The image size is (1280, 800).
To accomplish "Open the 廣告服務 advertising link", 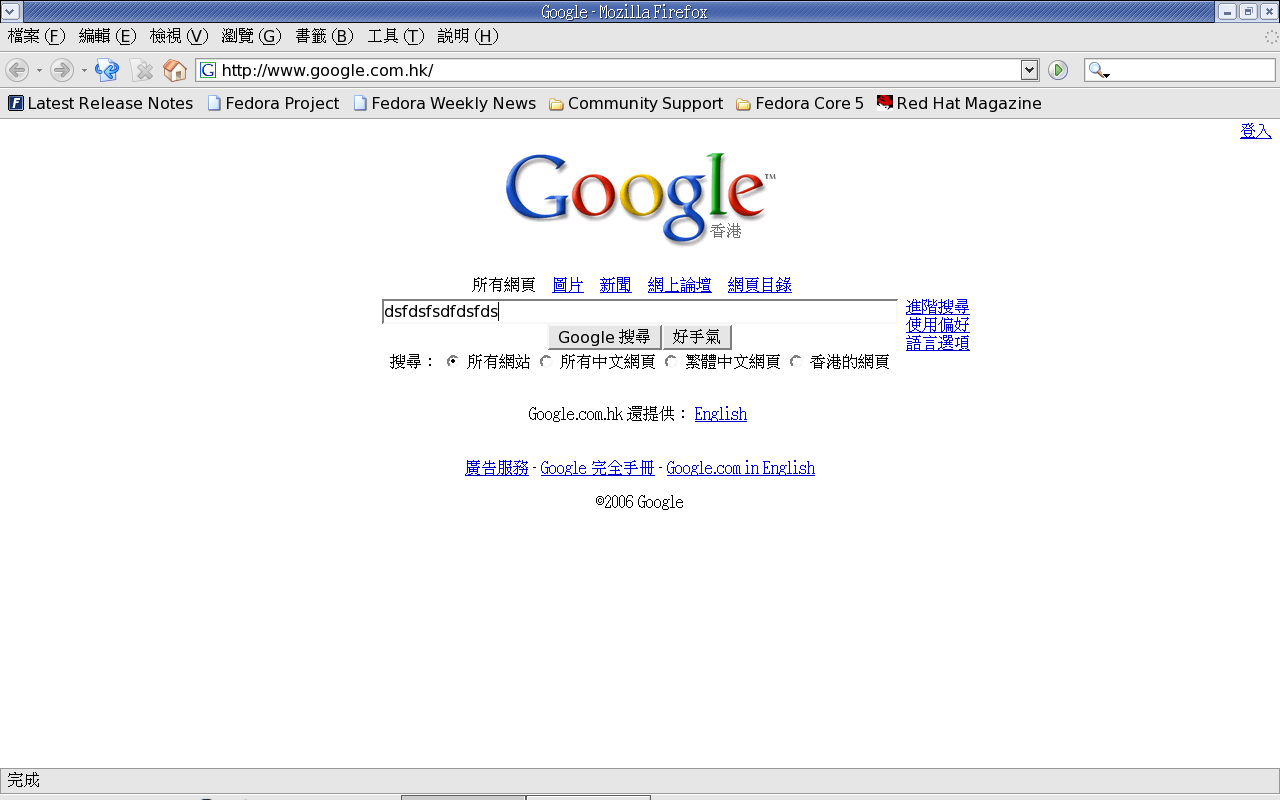I will tap(497, 468).
